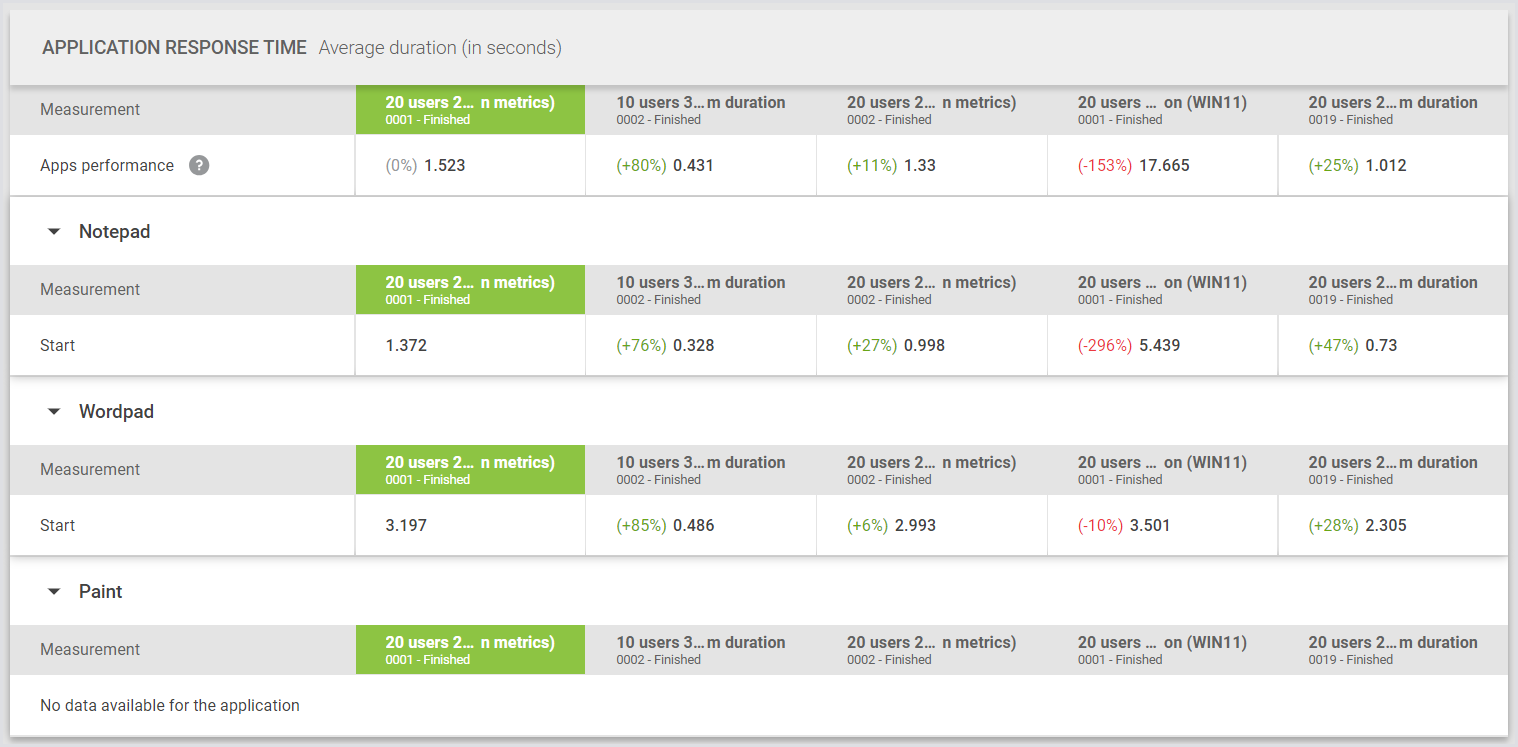The height and width of the screenshot is (747, 1518).
Task: Collapse the Paint section arrow
Action: [54, 592]
